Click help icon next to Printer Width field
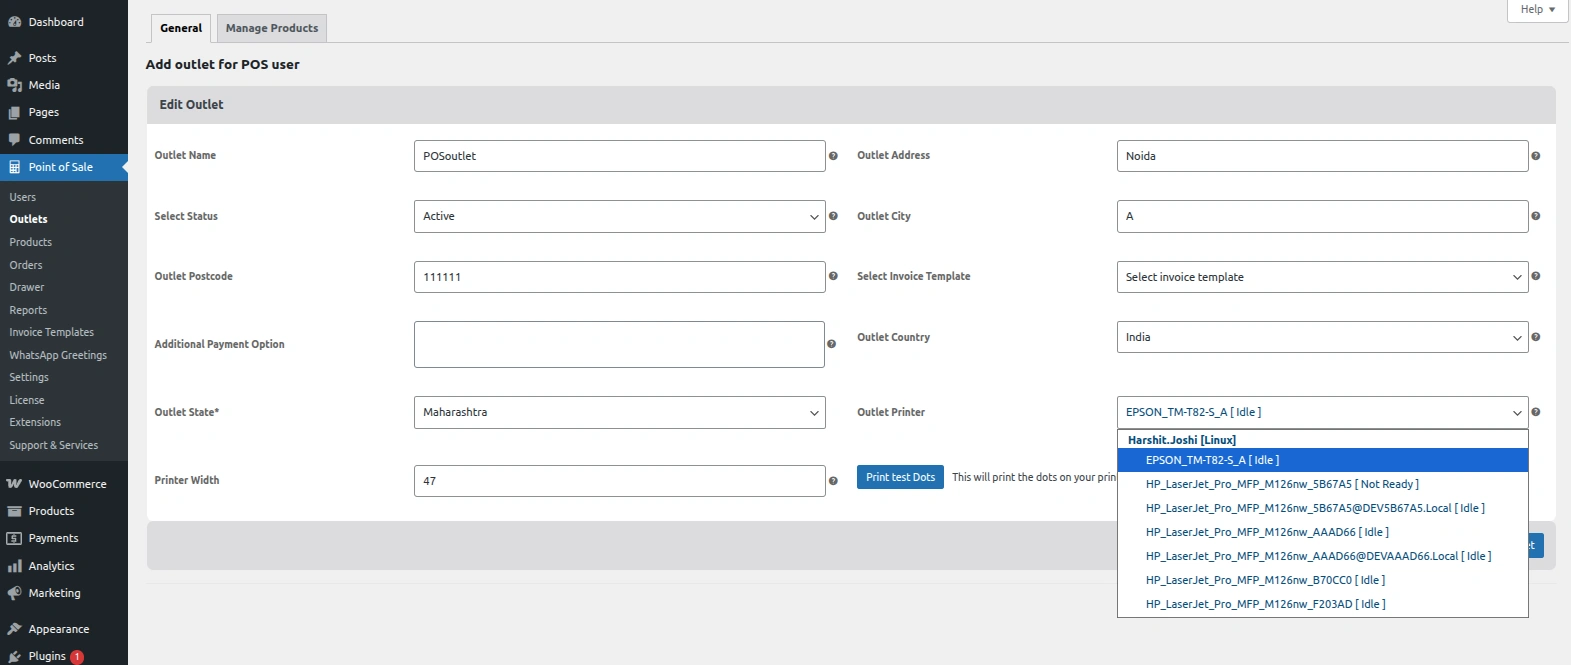Viewport: 1571px width, 665px height. [833, 481]
